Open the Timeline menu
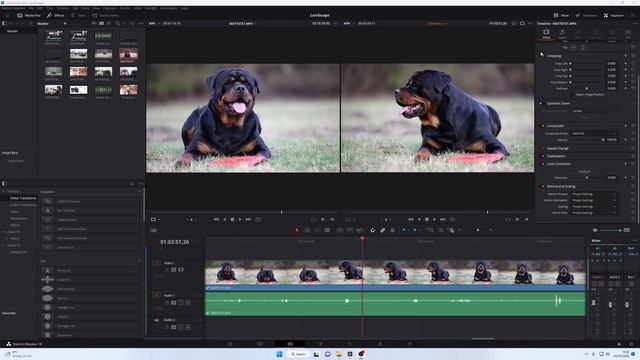The width and height of the screenshot is (640, 360). [63, 8]
